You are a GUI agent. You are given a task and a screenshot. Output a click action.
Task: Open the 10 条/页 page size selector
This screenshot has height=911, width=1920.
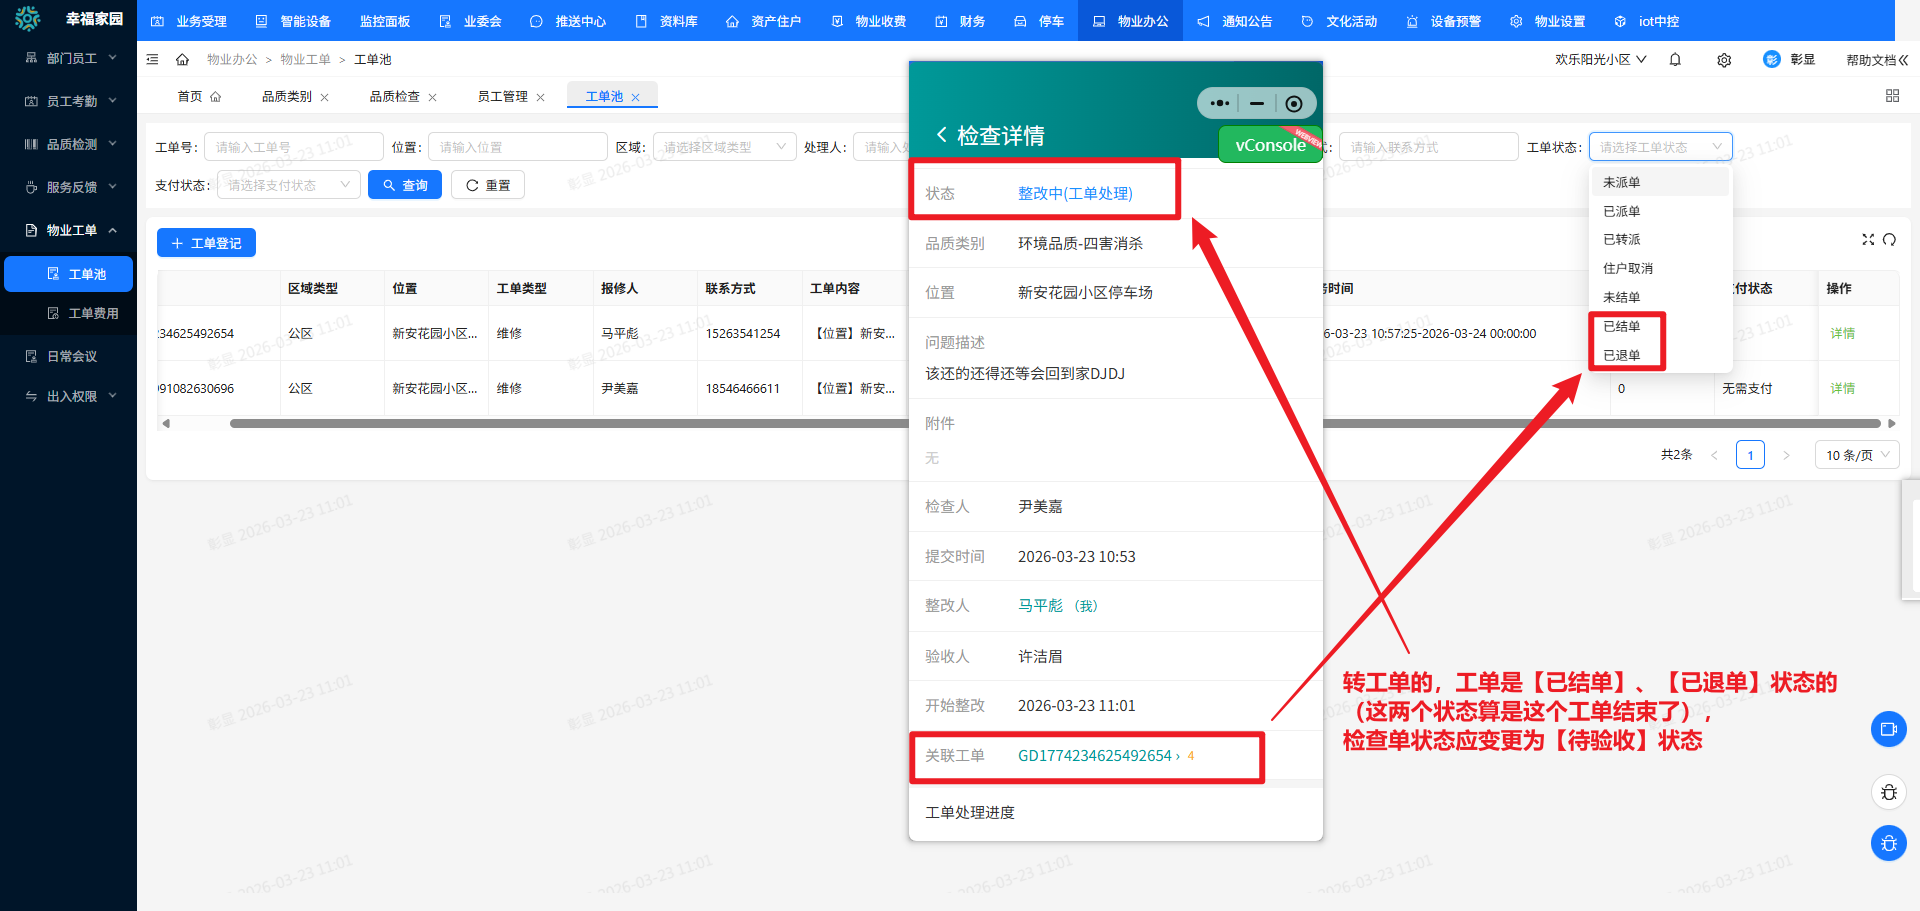pos(1856,455)
